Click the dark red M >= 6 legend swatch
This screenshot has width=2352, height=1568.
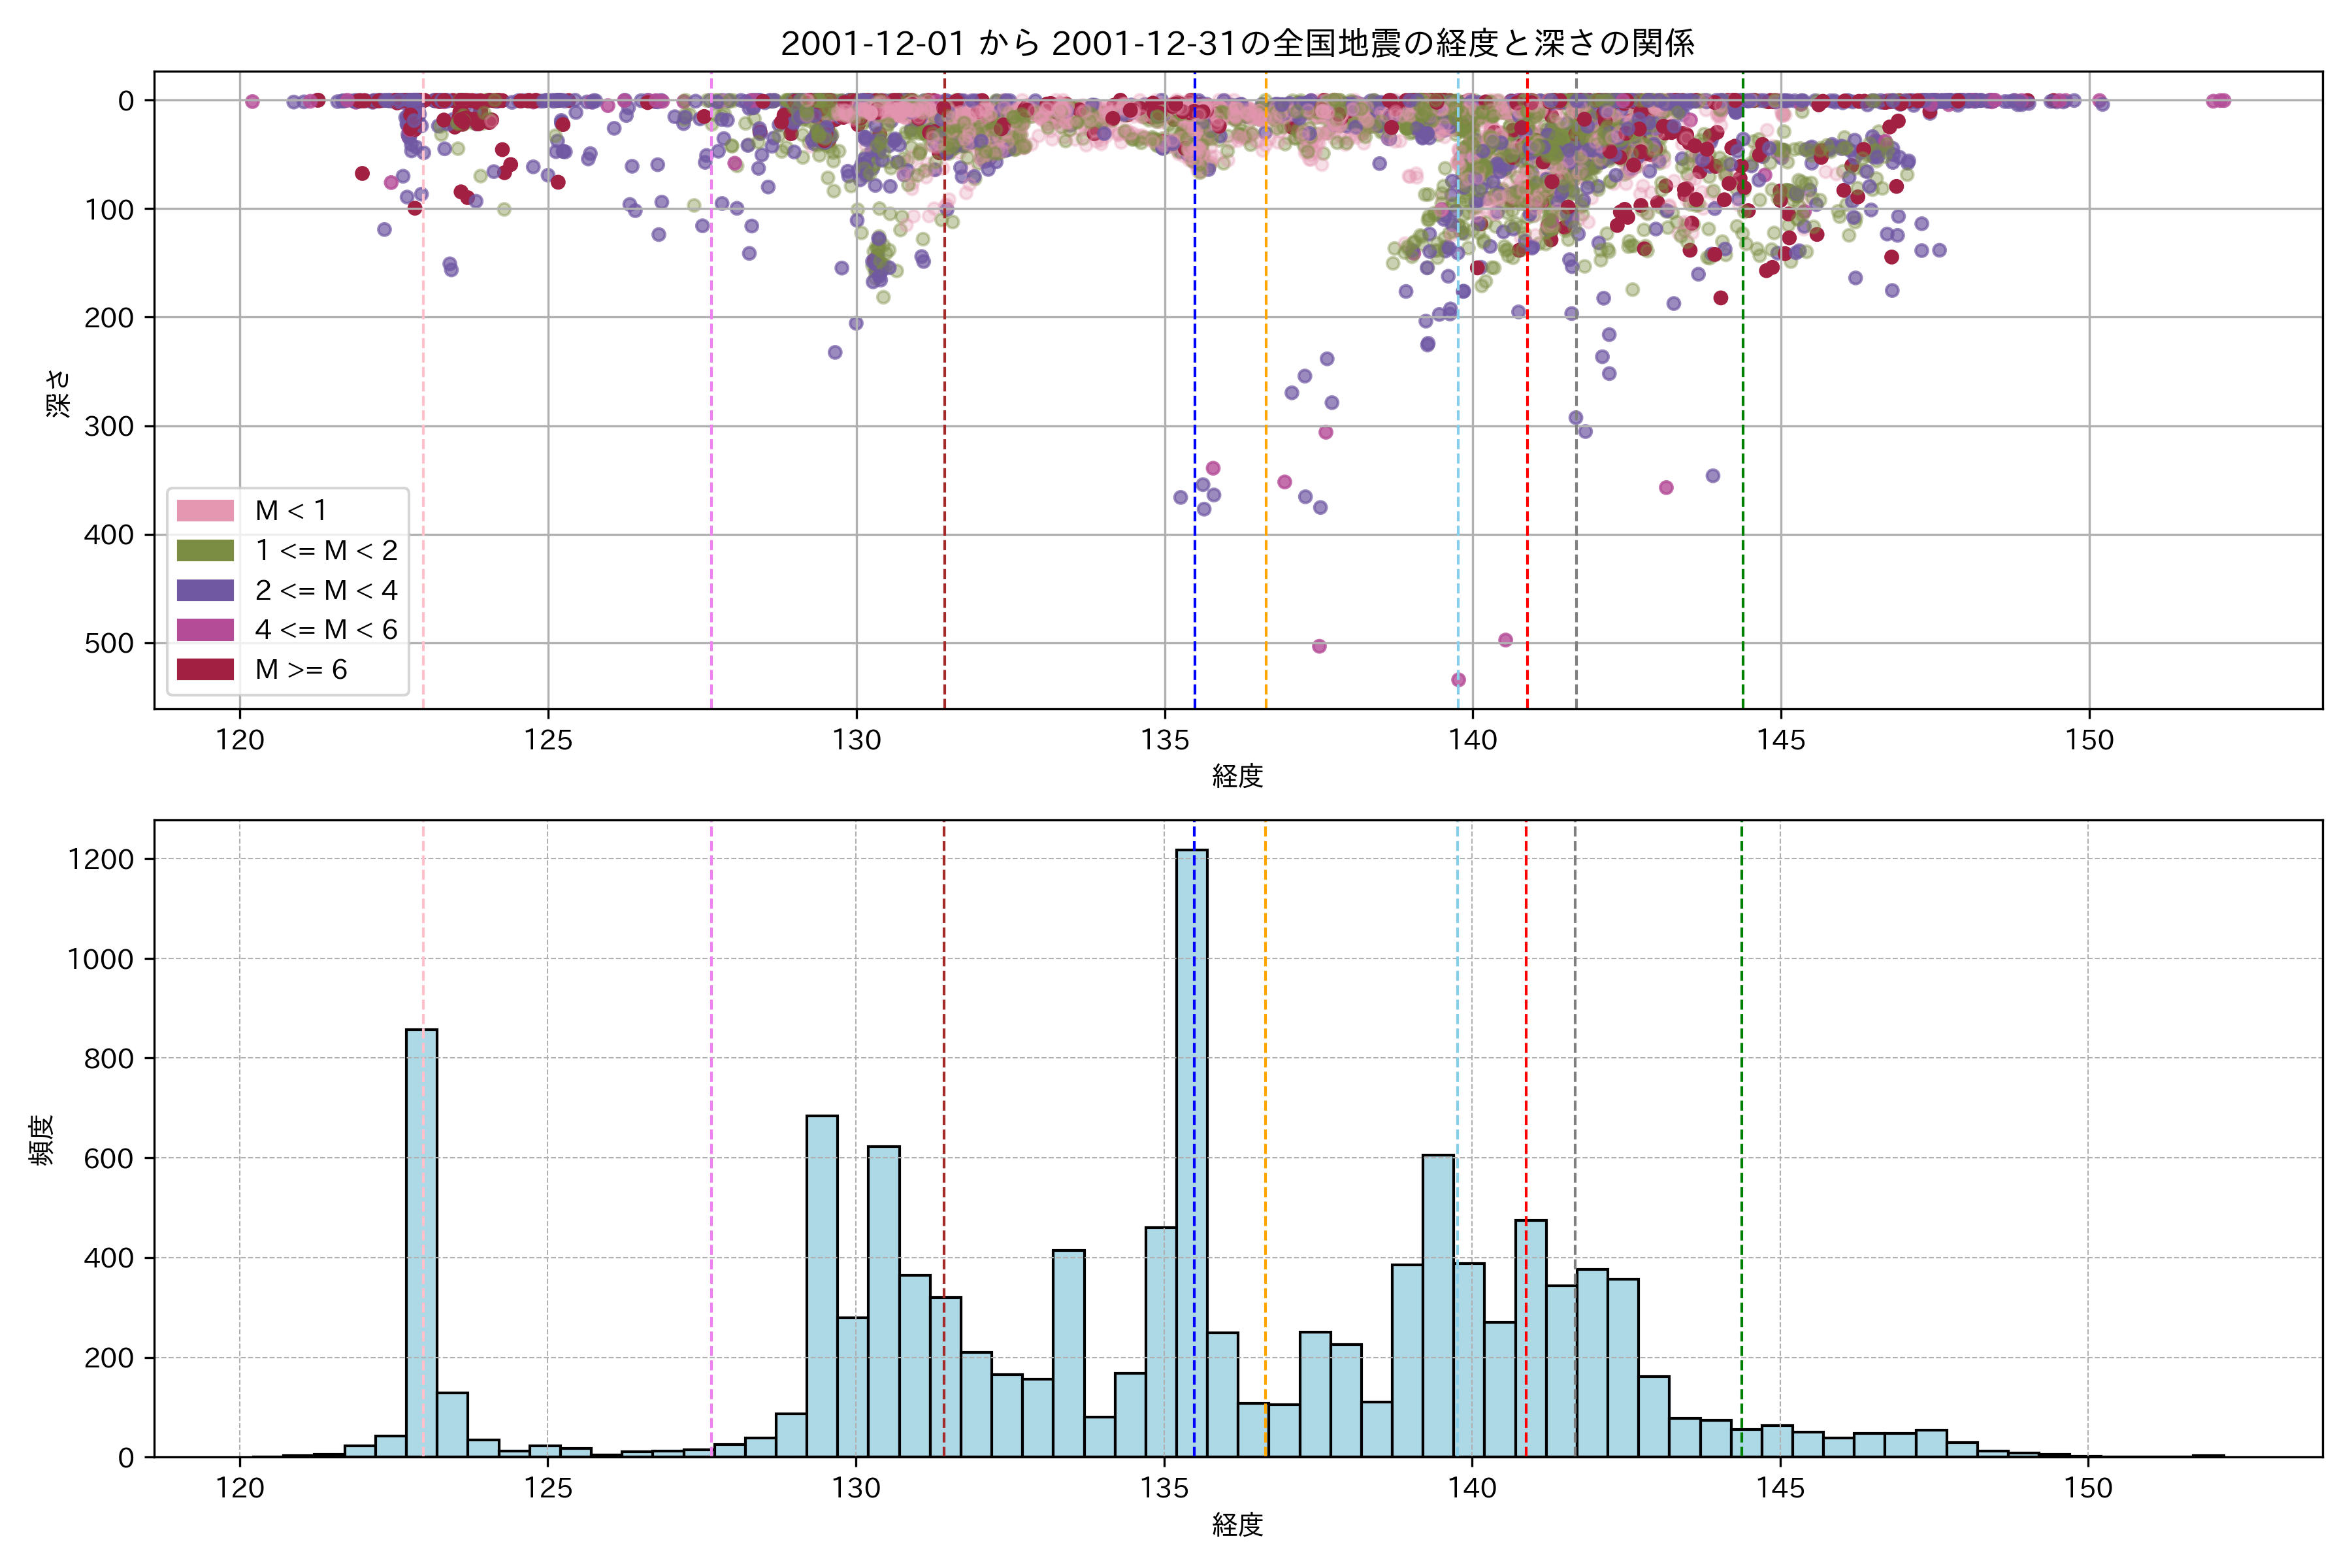205,670
